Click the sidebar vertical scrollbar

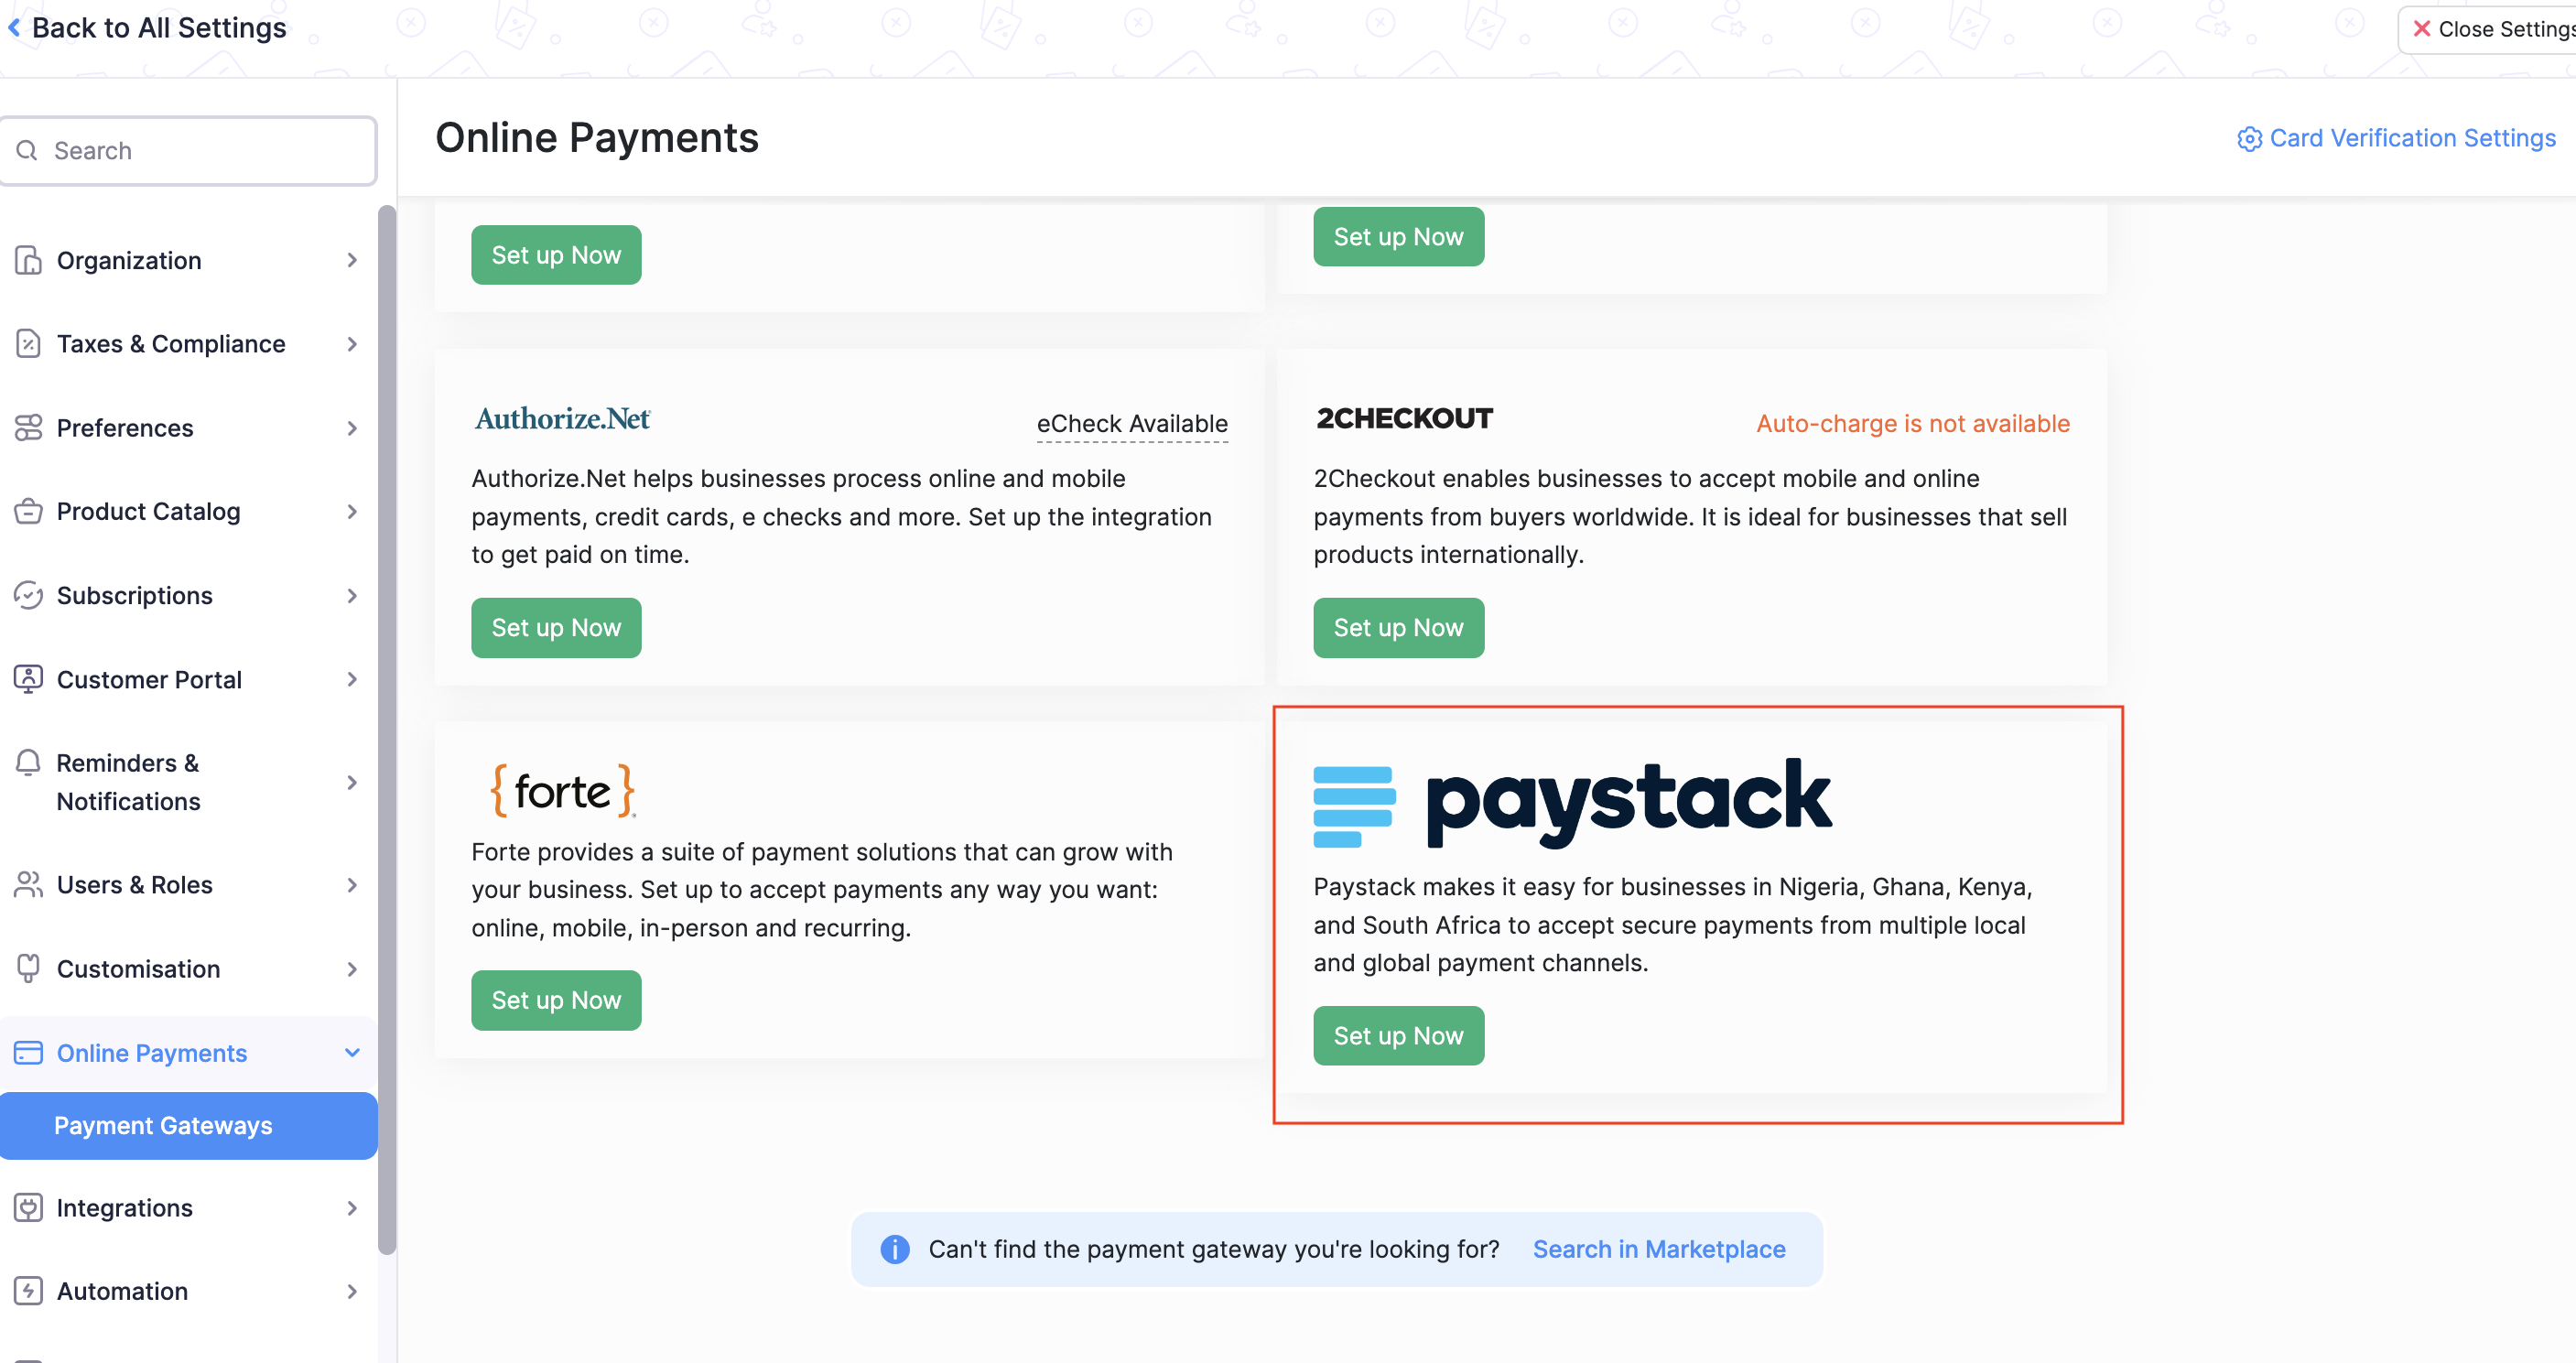tap(387, 728)
